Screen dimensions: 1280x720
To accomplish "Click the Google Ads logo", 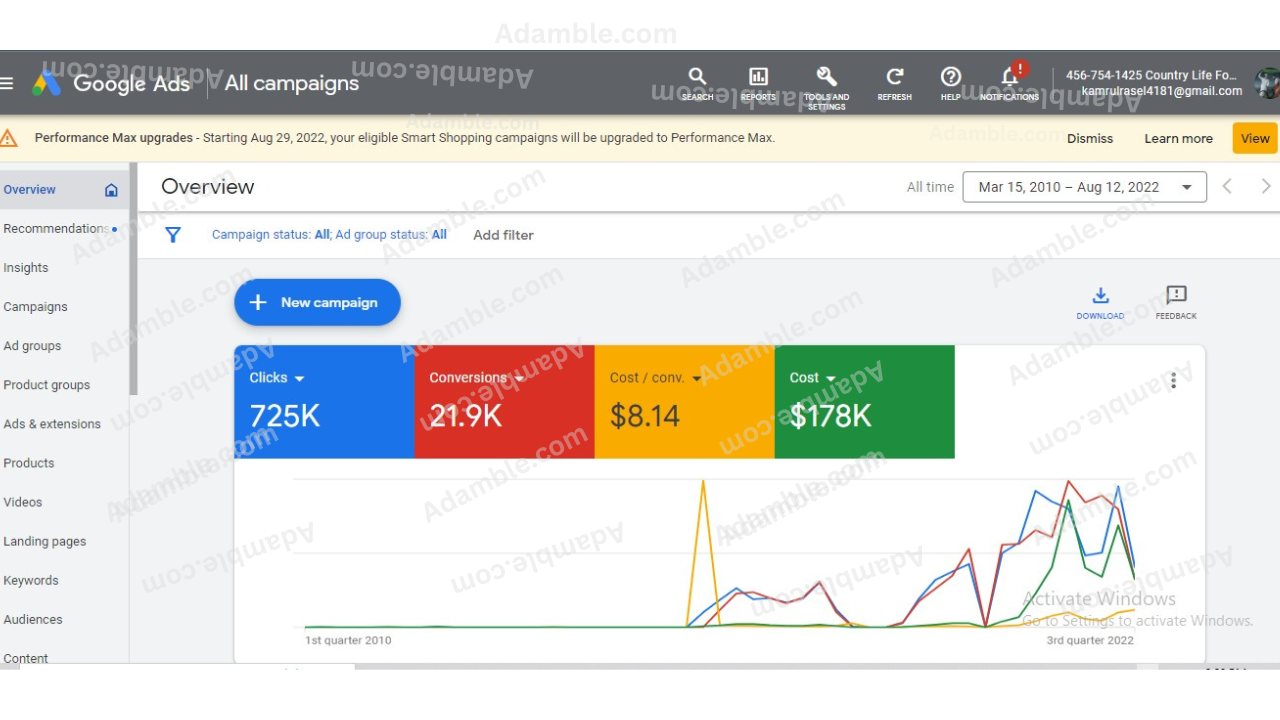I will tap(111, 83).
